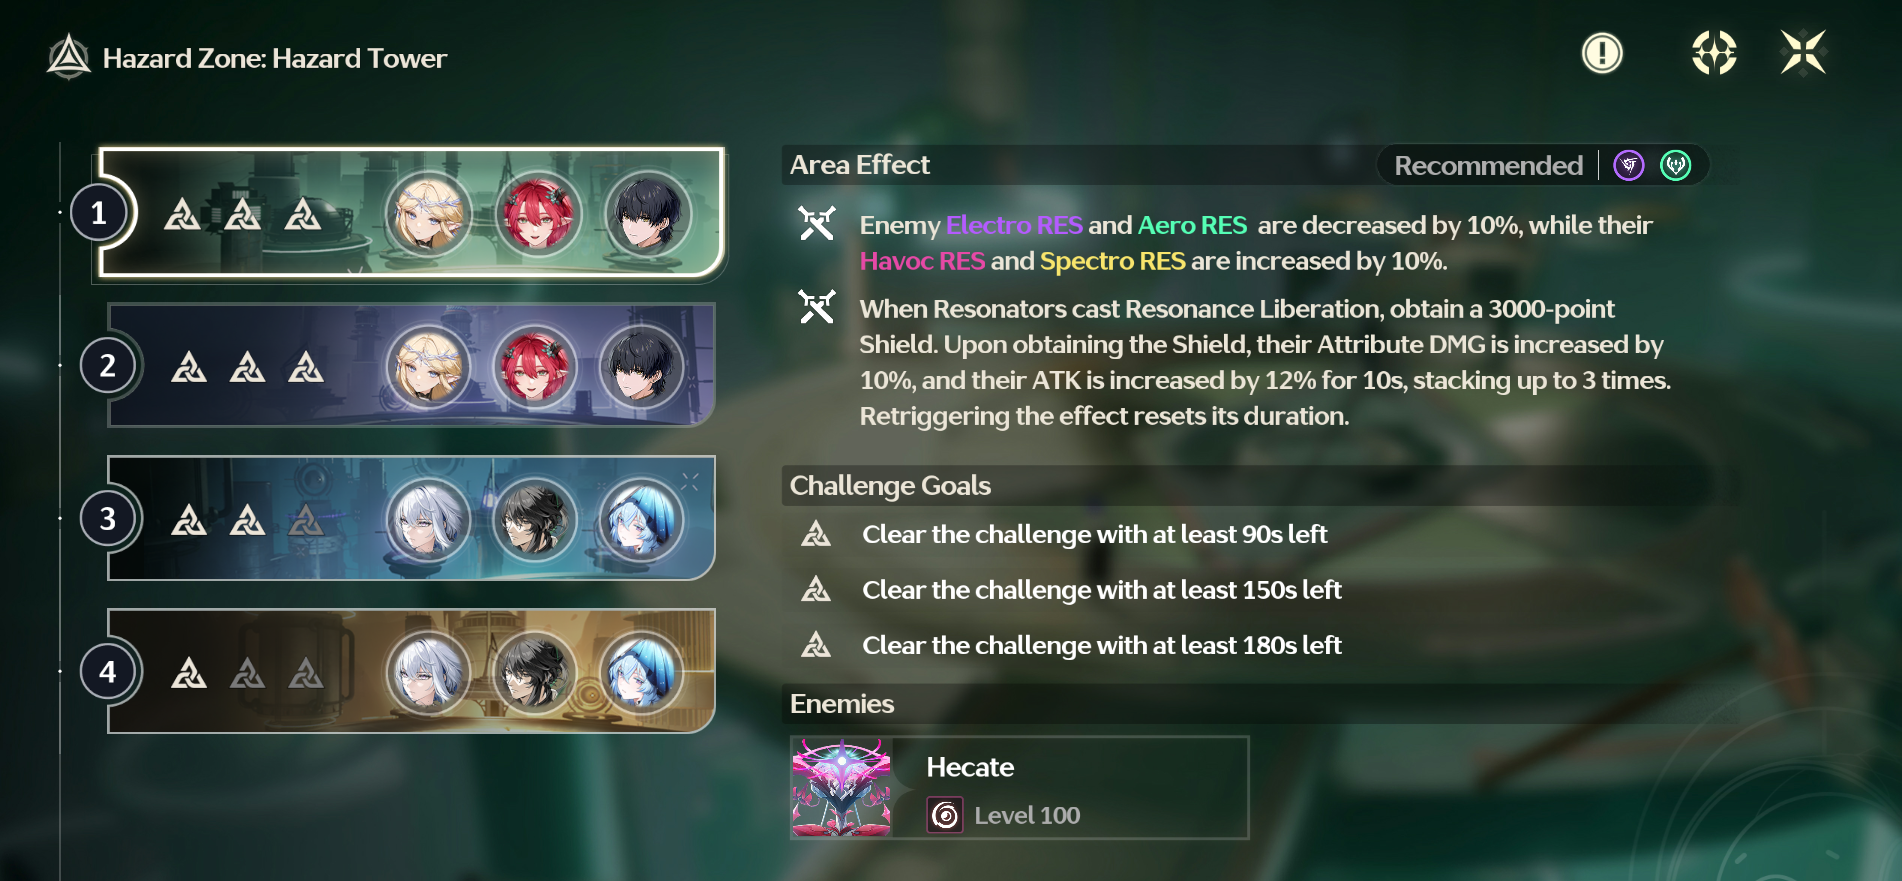Select floor 1 stage tab

click(410, 213)
